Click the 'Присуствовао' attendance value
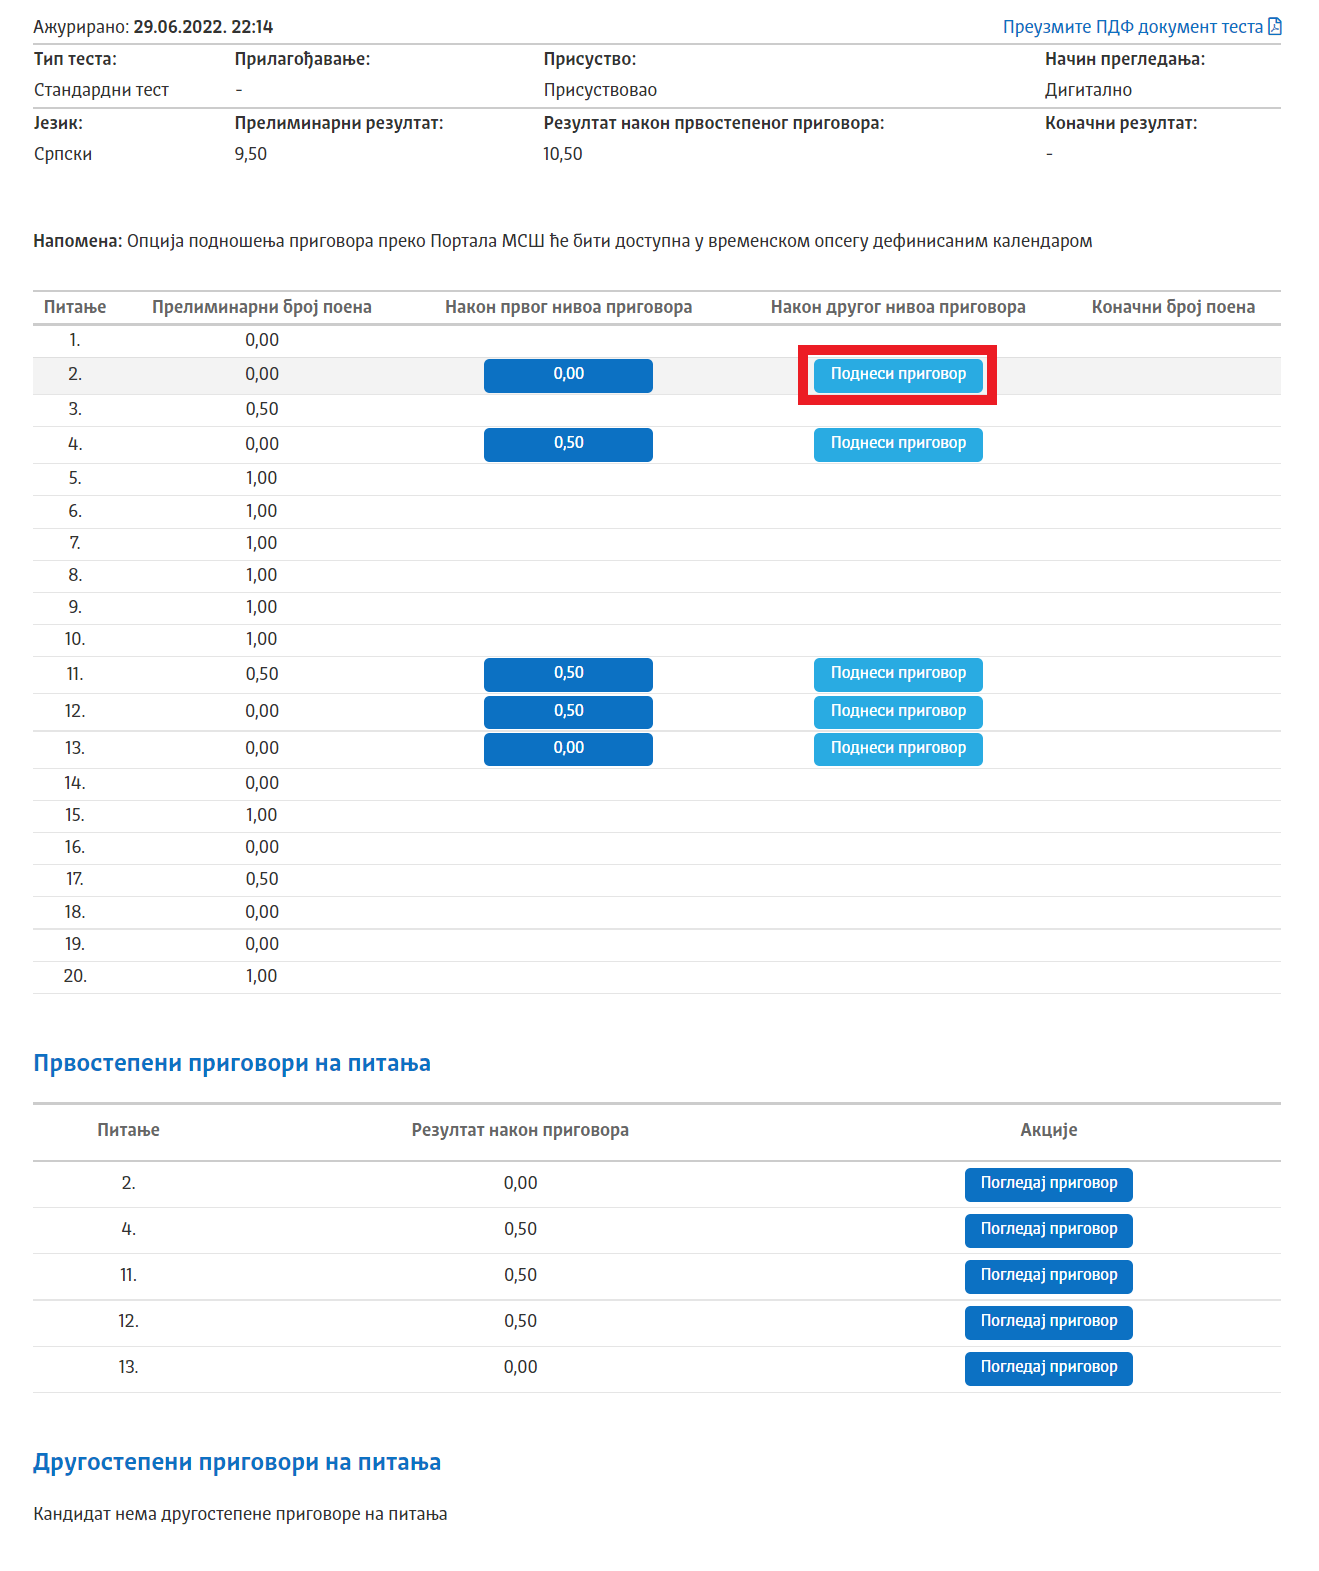Screen dimensions: 1319x1571 600,90
